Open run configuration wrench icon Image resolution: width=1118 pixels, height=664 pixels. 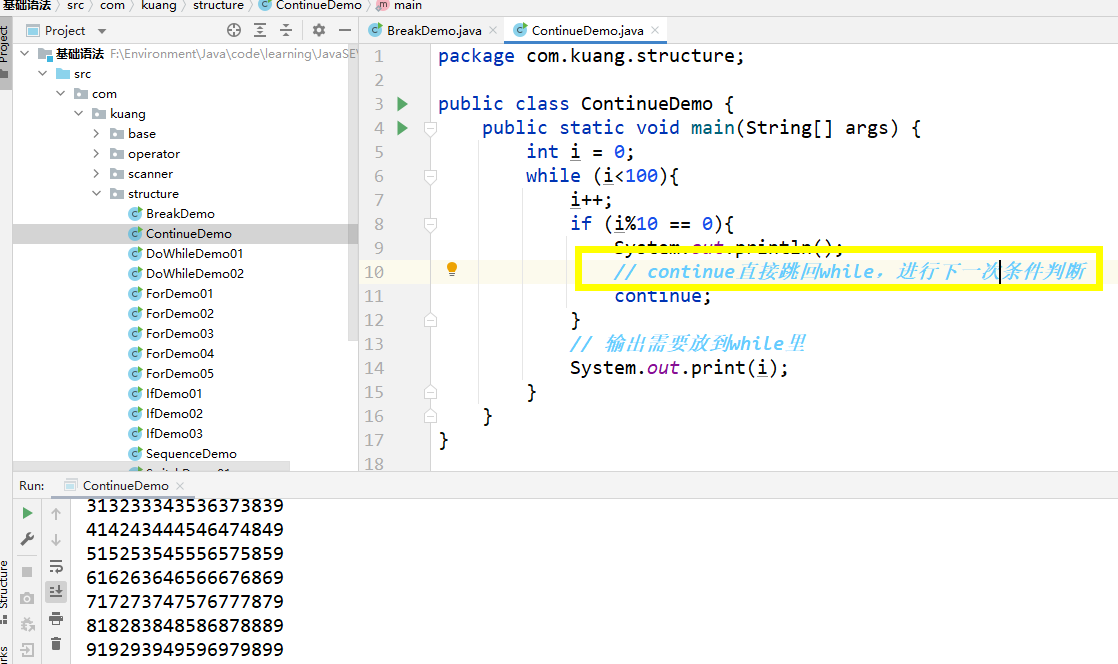click(x=27, y=539)
